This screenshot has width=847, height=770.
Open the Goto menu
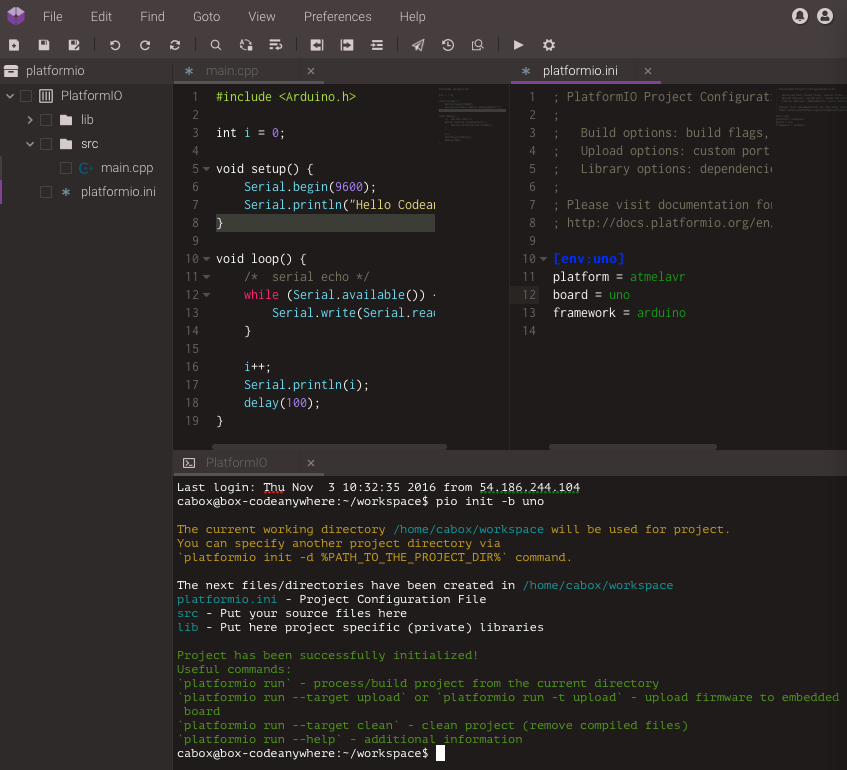(x=206, y=17)
